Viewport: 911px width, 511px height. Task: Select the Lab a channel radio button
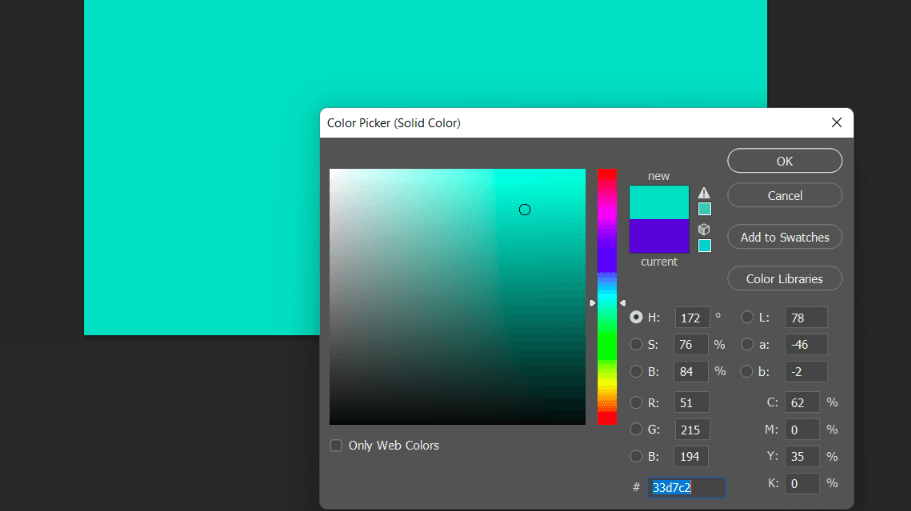(x=747, y=344)
